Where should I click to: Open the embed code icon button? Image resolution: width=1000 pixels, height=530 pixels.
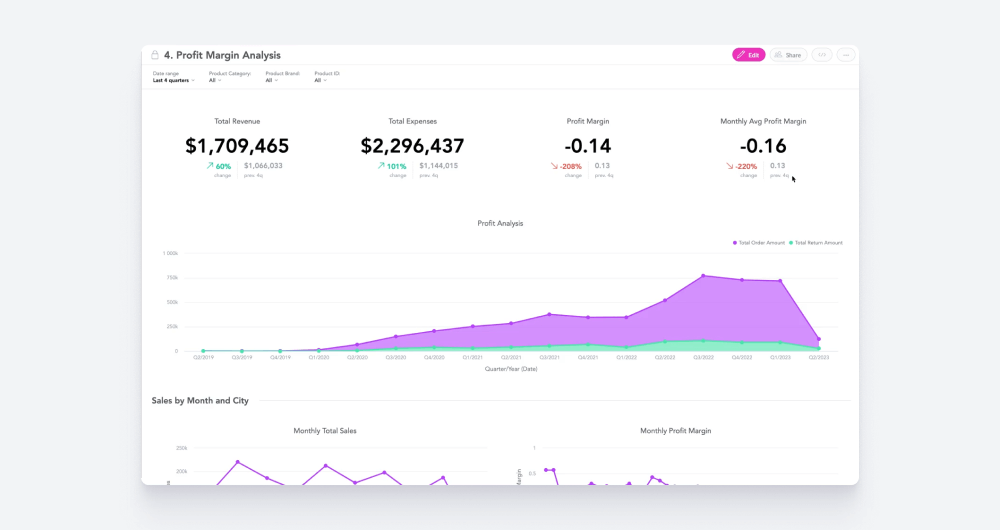[822, 55]
